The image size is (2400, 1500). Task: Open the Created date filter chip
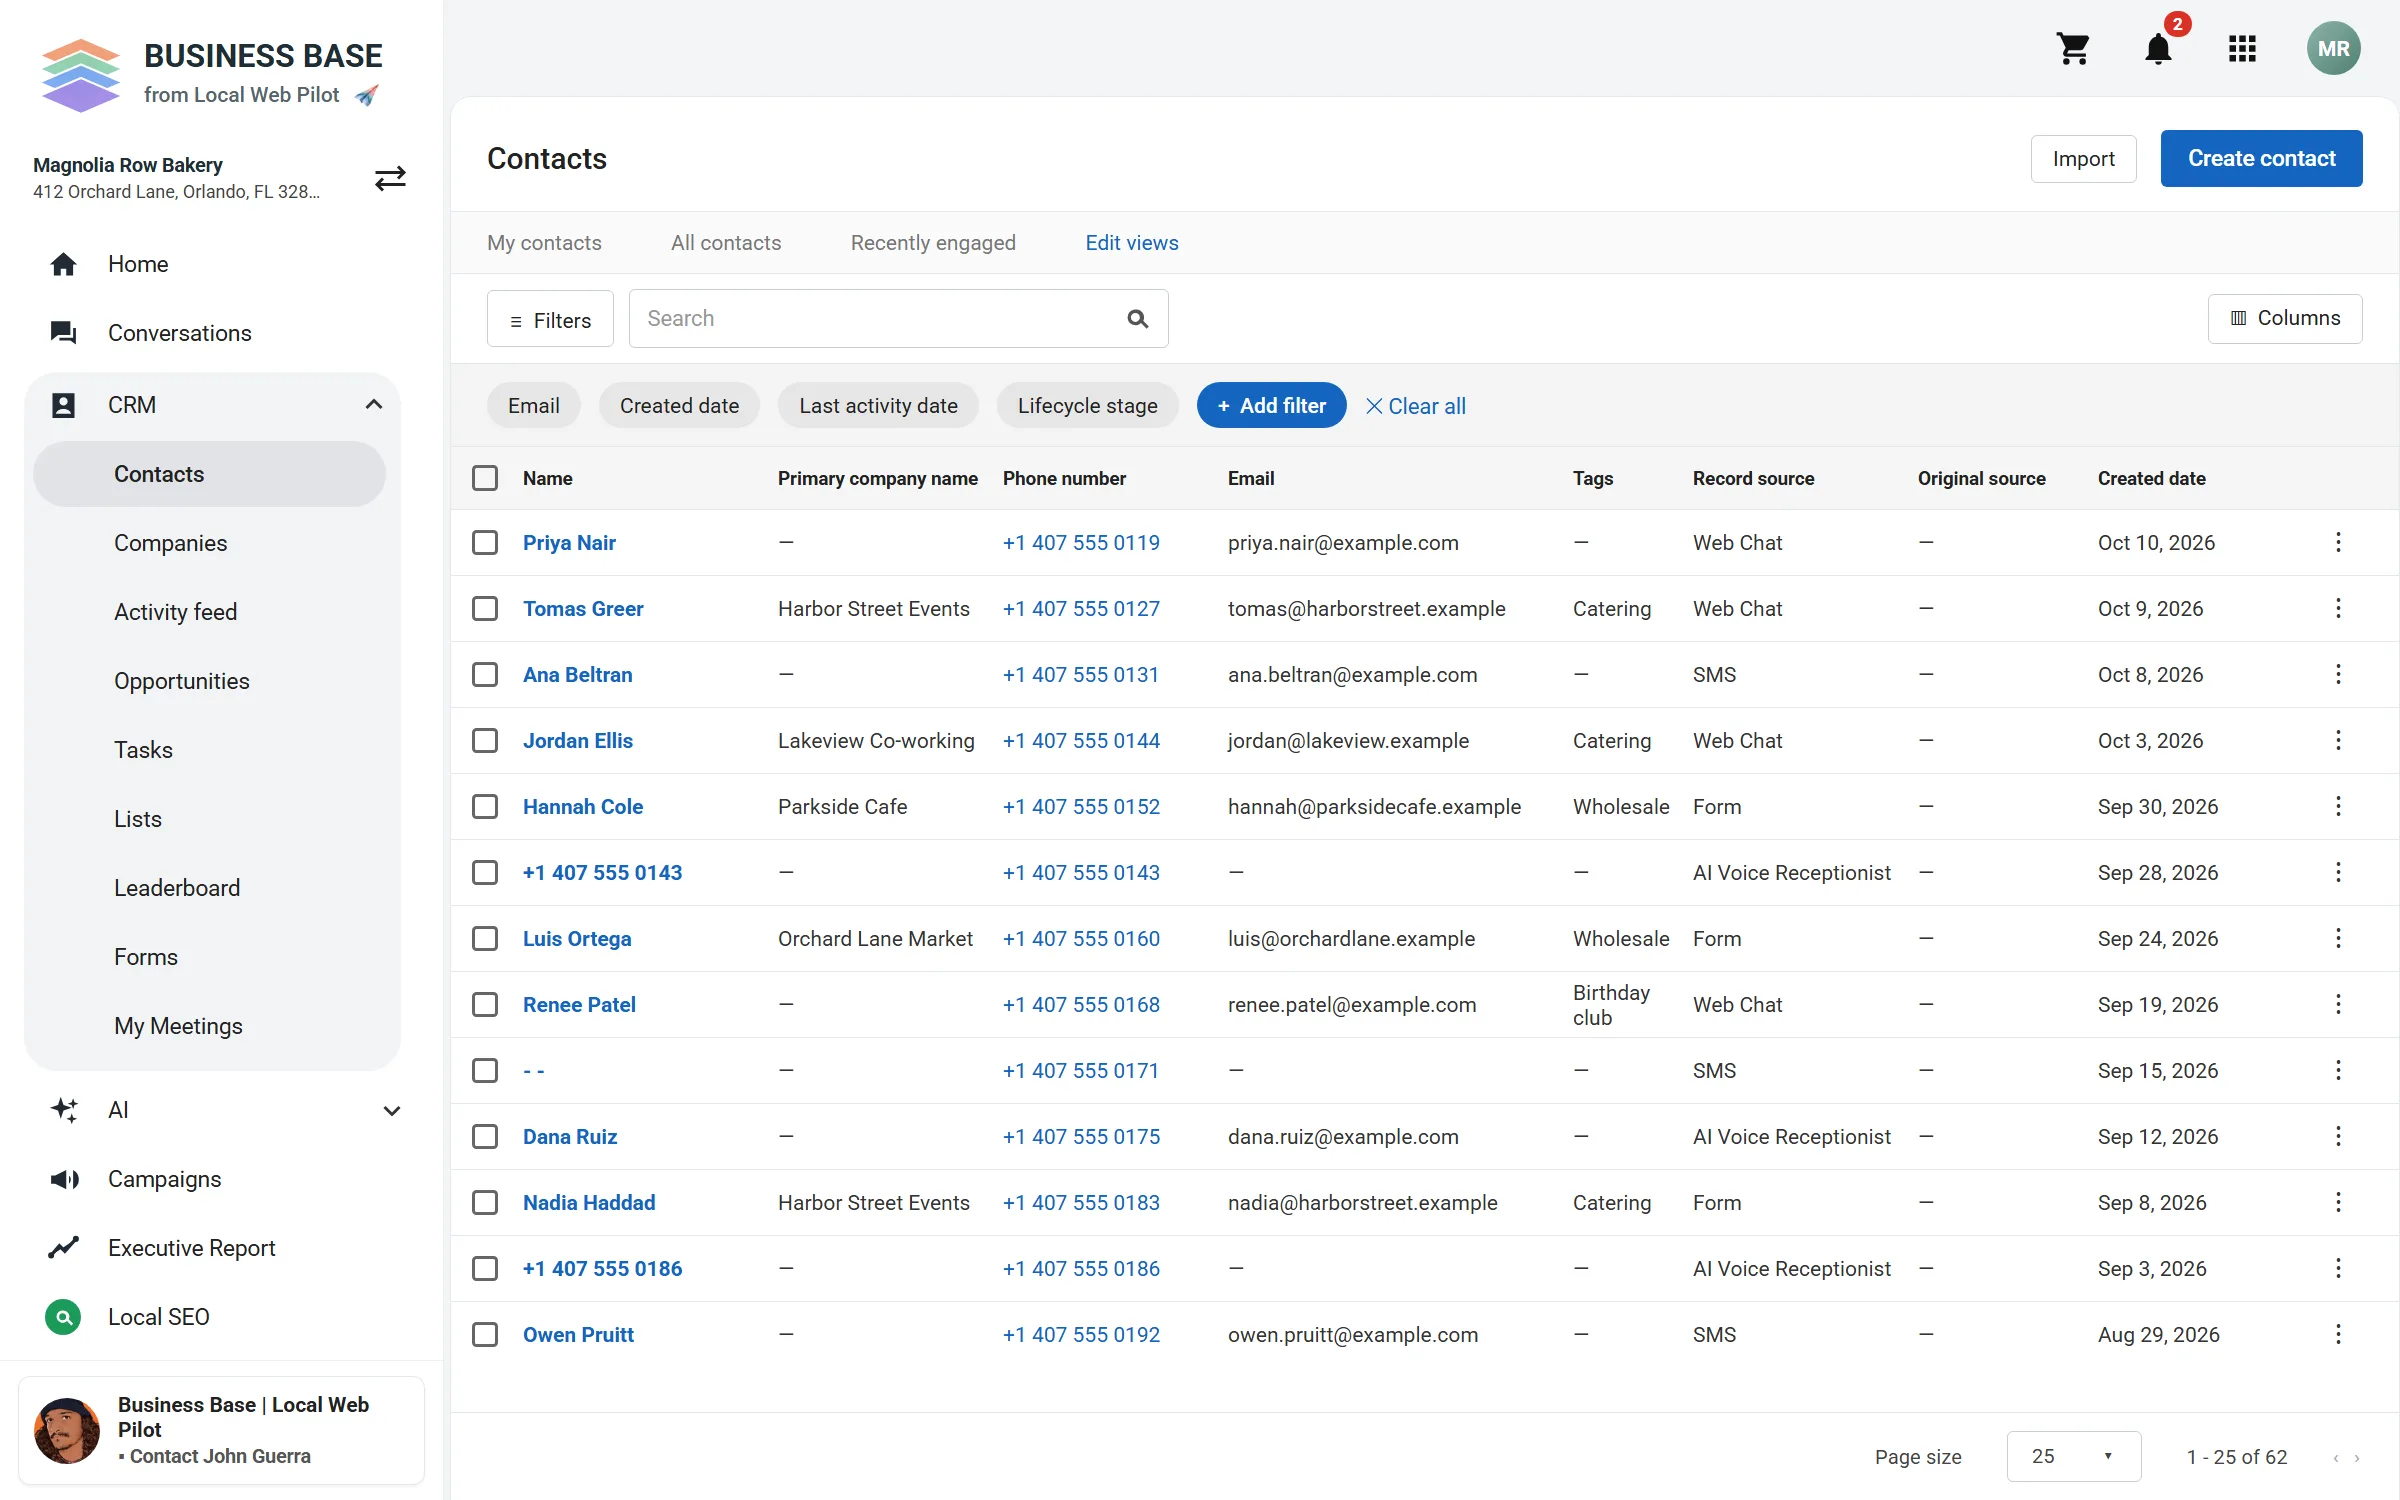tap(679, 405)
